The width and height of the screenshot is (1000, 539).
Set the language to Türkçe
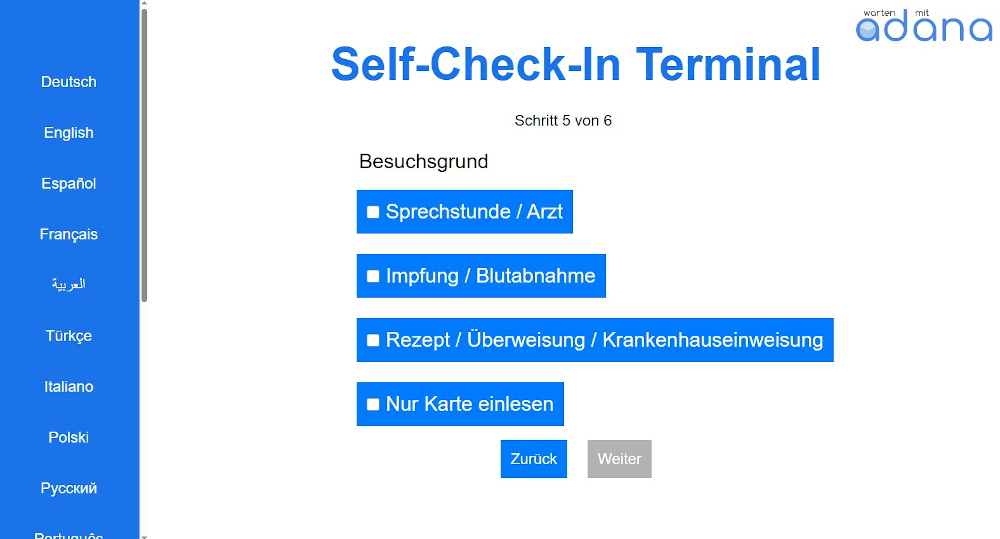69,336
